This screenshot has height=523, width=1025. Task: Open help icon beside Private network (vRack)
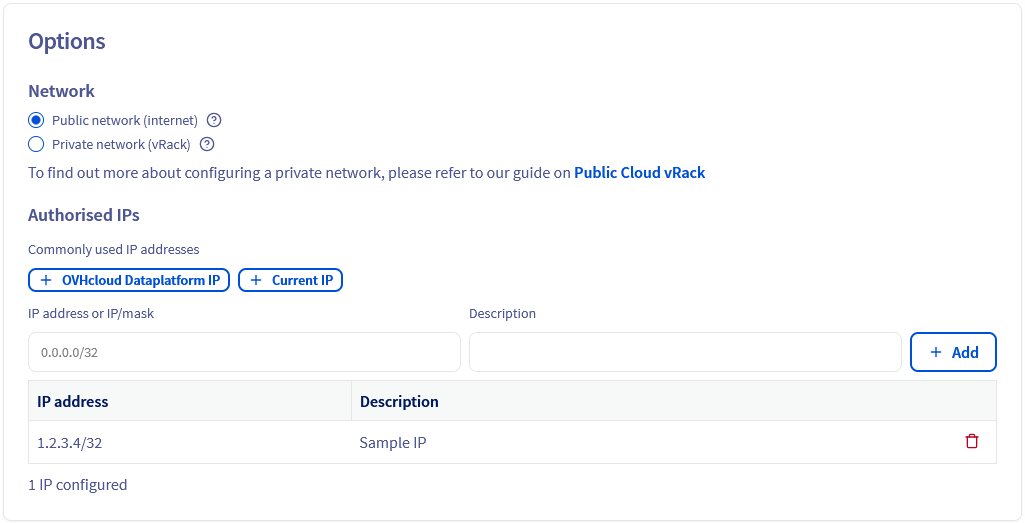(x=207, y=144)
